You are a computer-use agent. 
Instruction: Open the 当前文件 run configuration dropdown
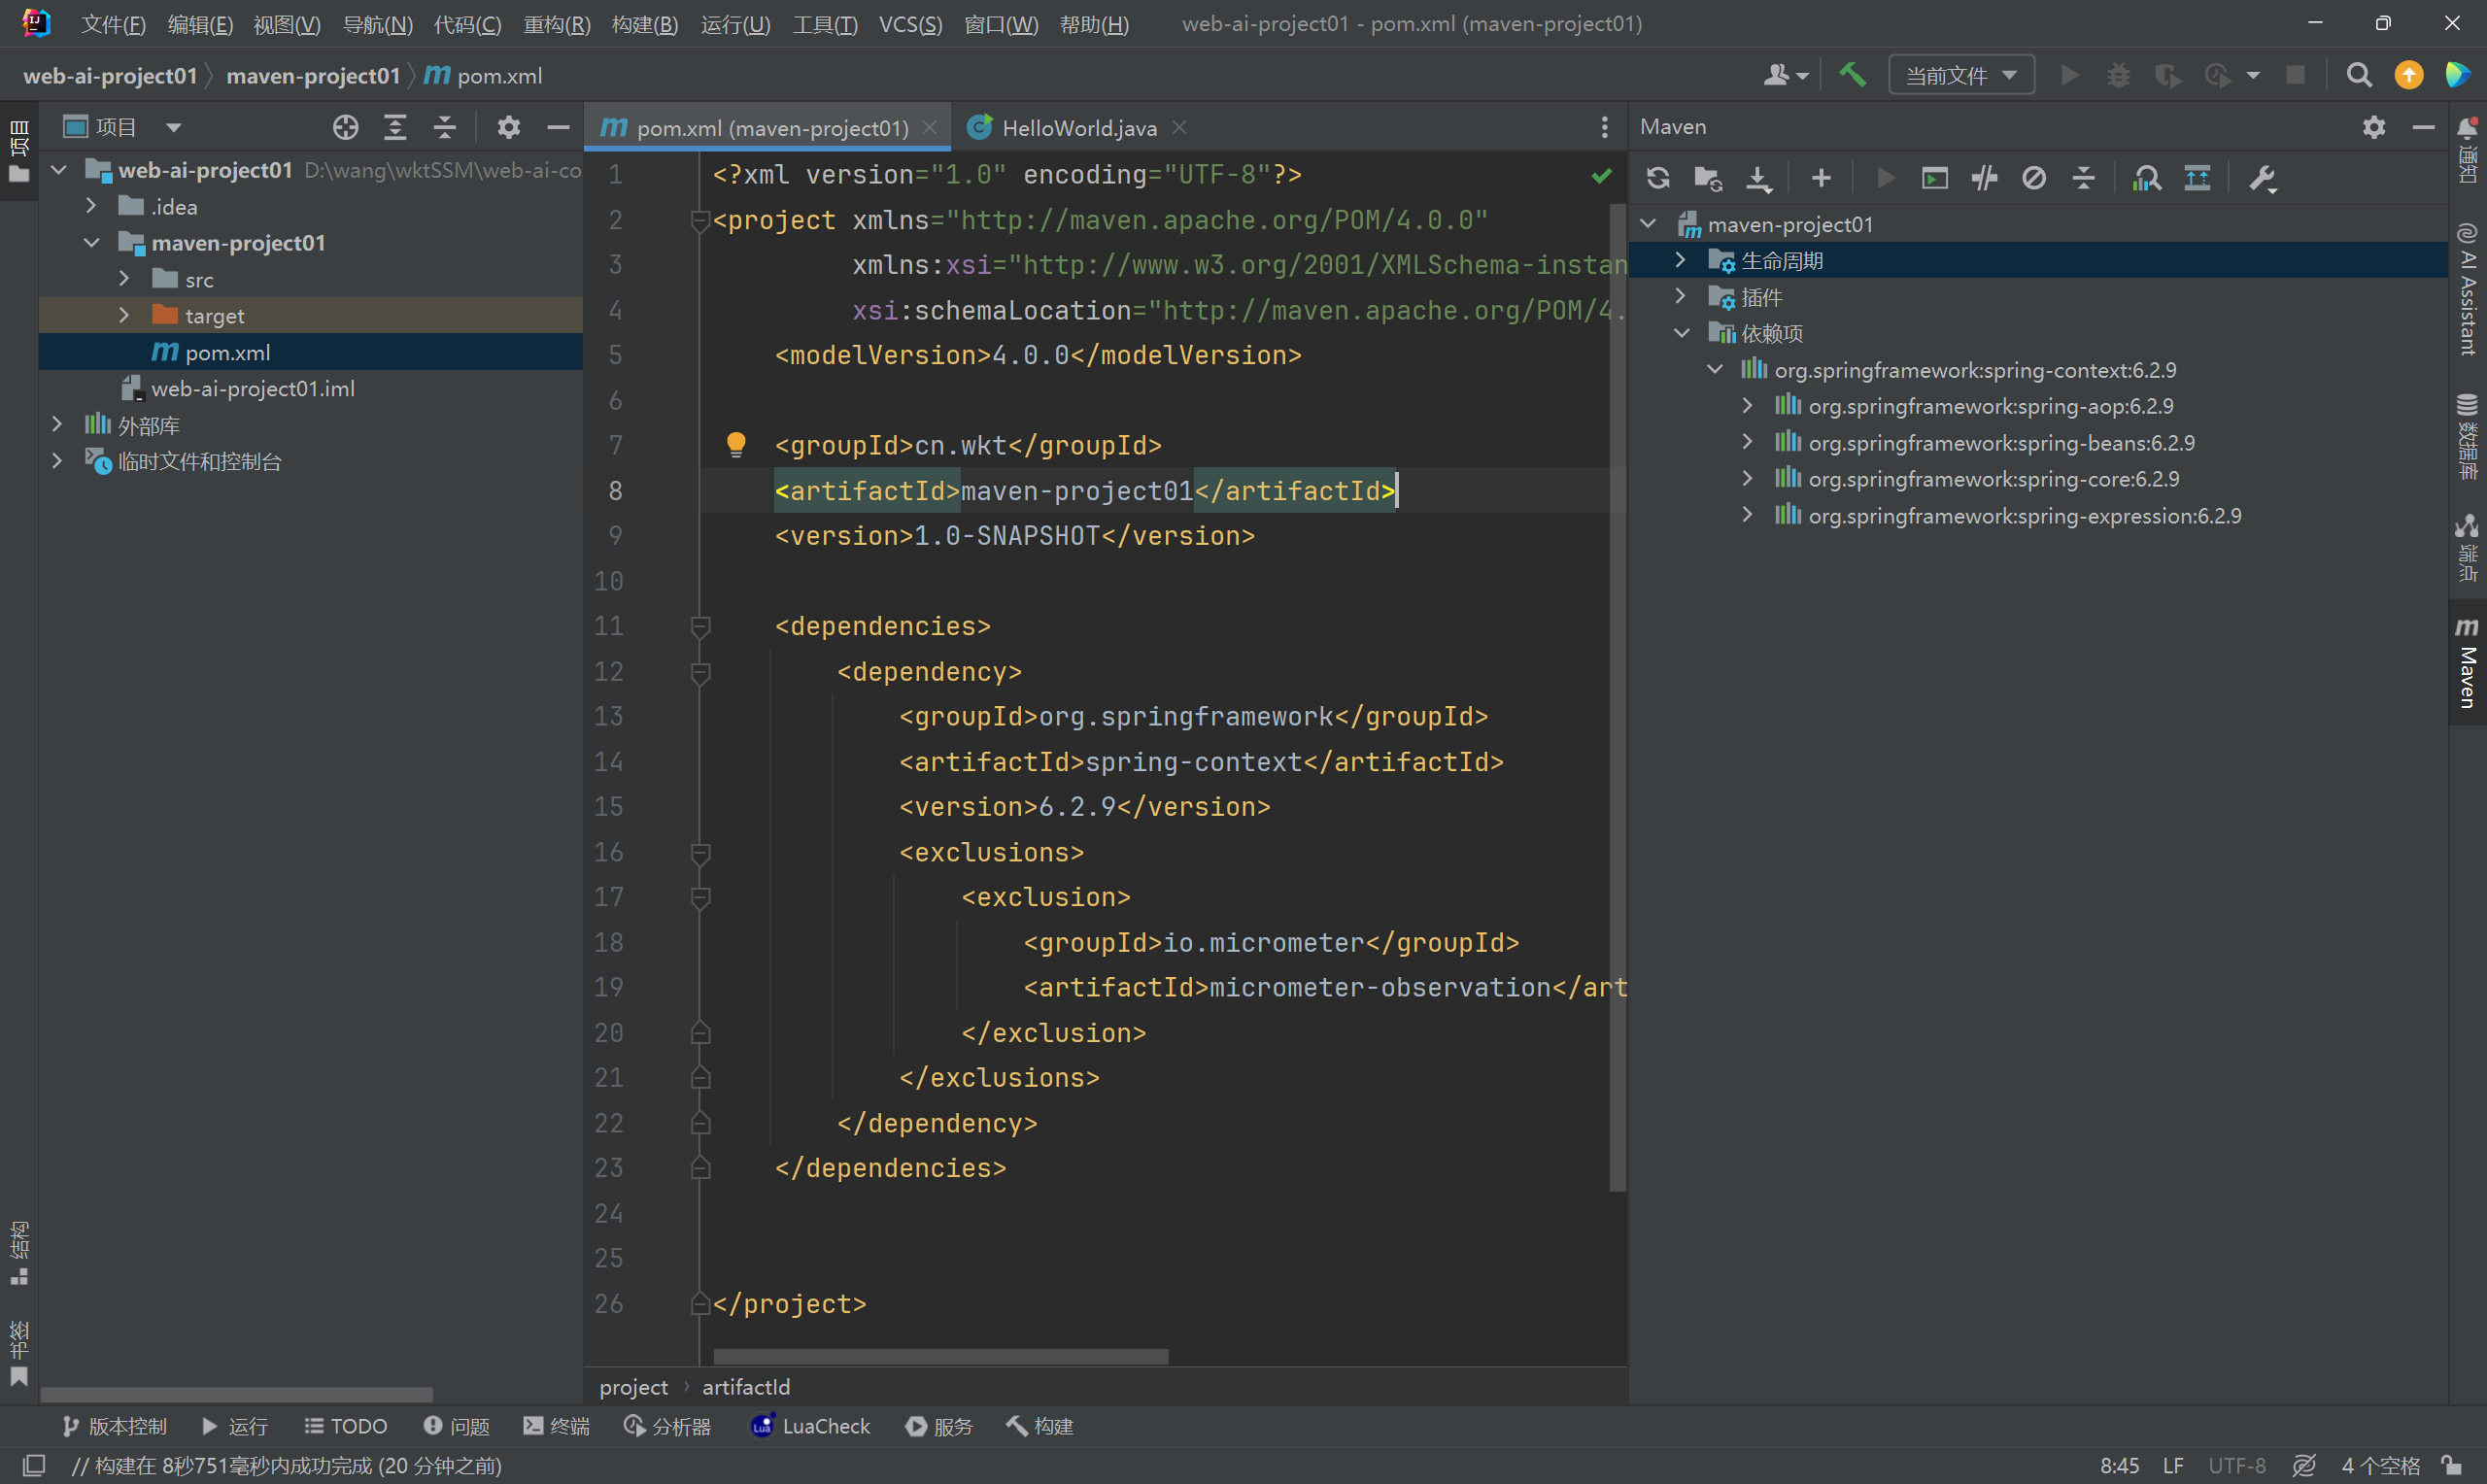(1960, 75)
